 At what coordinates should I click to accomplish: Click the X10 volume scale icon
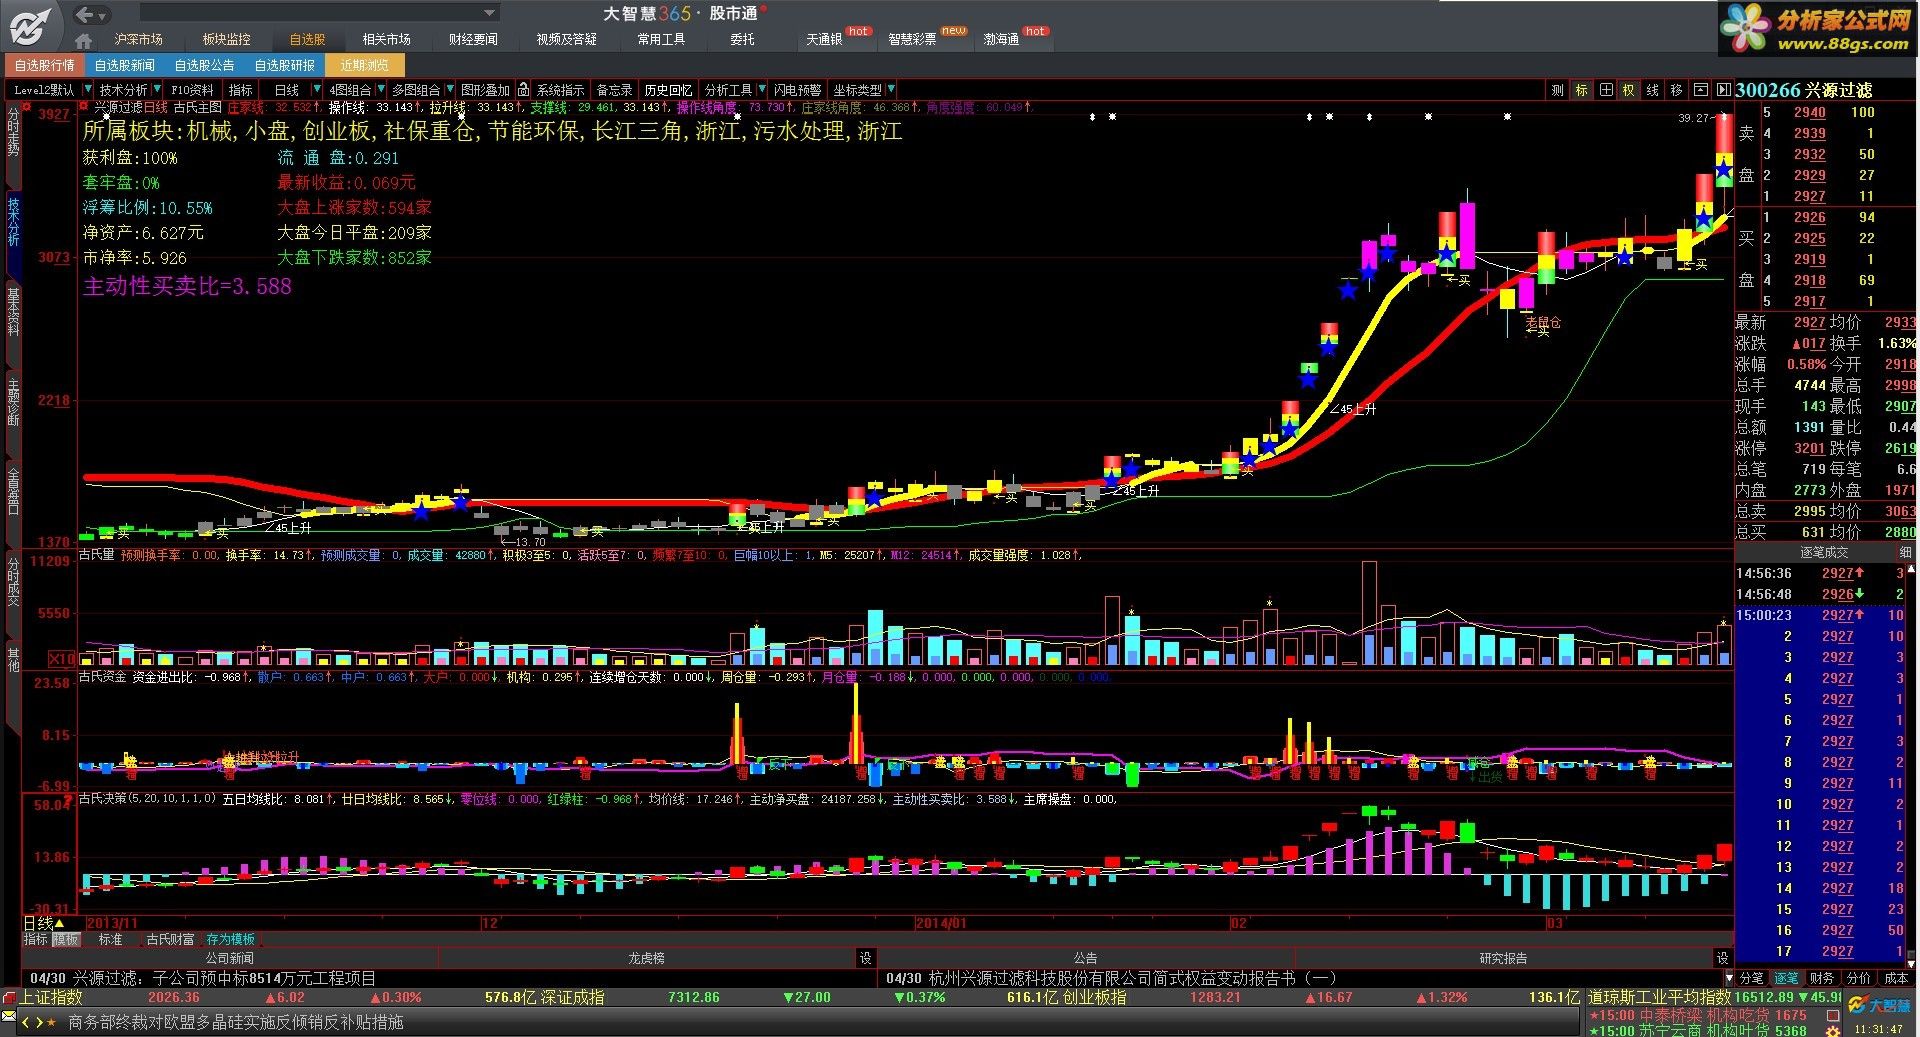(x=62, y=659)
